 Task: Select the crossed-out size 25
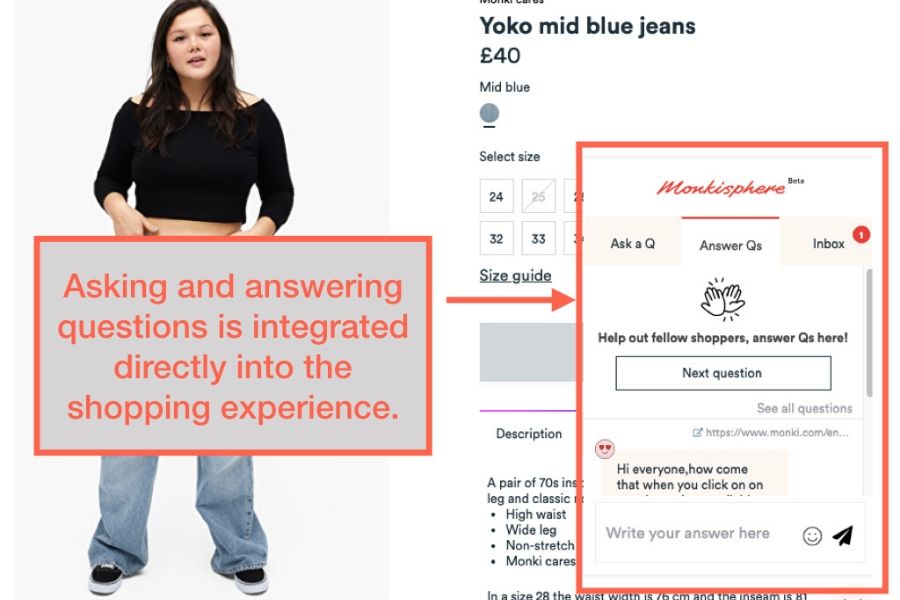pyautogui.click(x=538, y=196)
